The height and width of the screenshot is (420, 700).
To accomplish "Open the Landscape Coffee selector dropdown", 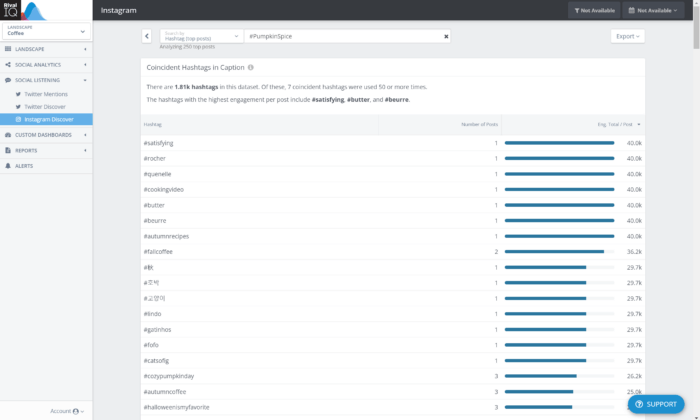I will [46, 30].
